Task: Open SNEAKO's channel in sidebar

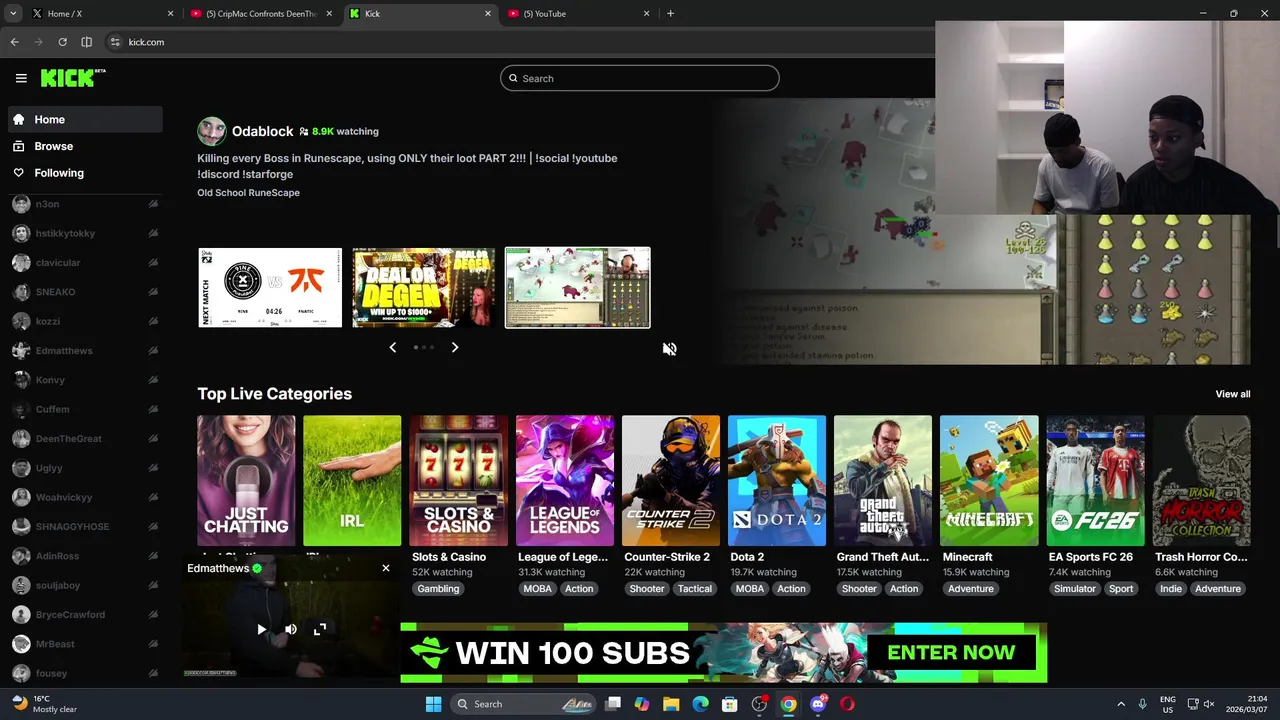Action: point(85,292)
